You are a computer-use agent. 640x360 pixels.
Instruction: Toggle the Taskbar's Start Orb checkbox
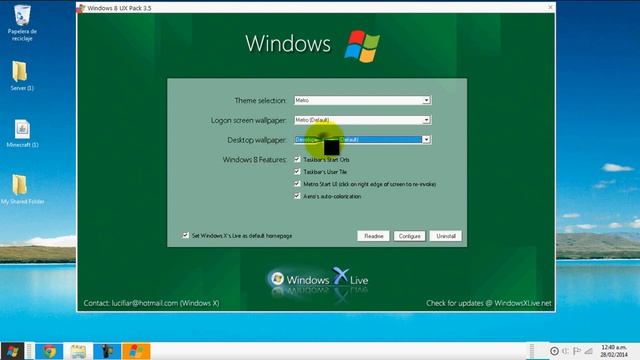pos(298,160)
